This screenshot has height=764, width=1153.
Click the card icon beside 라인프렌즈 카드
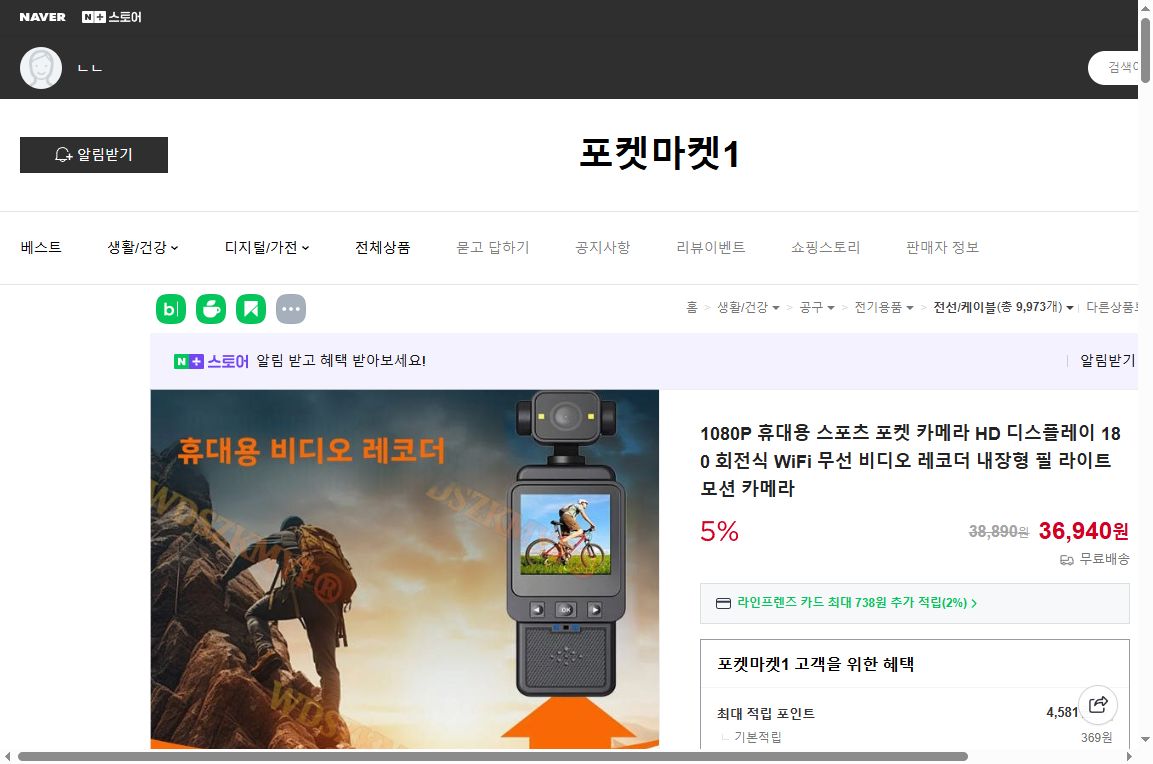(723, 603)
